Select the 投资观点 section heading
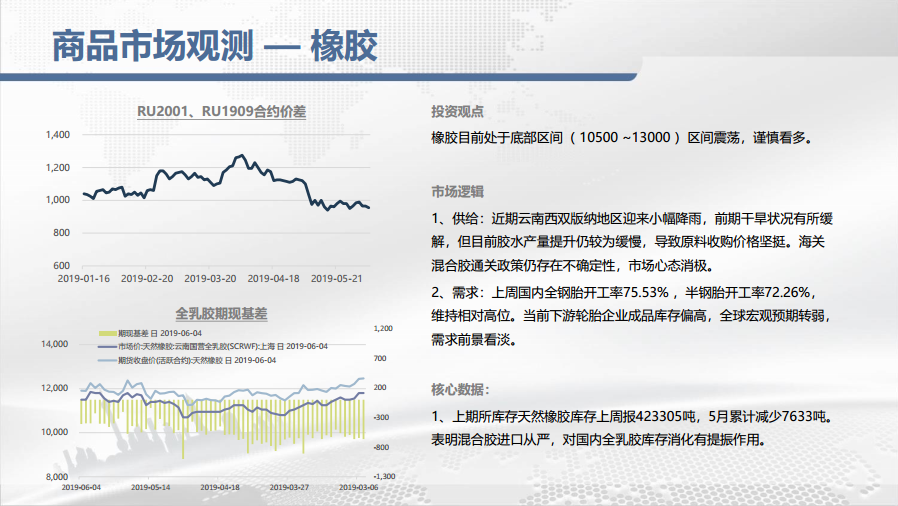Screen dimensions: 898x506 [x=457, y=112]
